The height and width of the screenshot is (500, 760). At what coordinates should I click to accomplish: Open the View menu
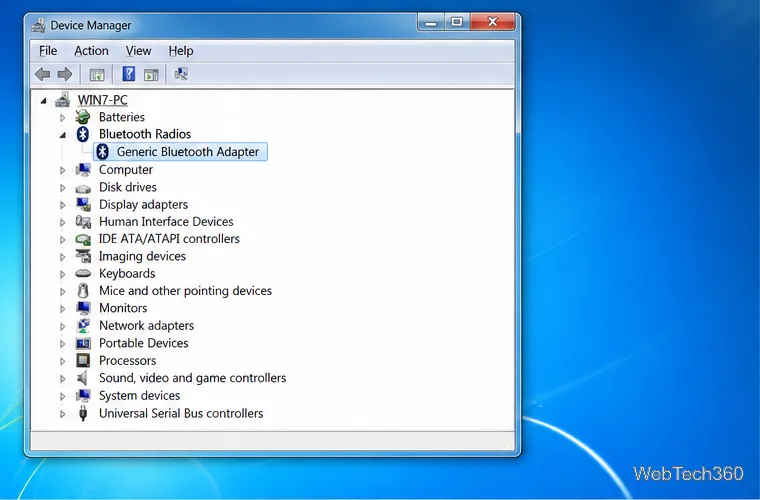pyautogui.click(x=138, y=51)
